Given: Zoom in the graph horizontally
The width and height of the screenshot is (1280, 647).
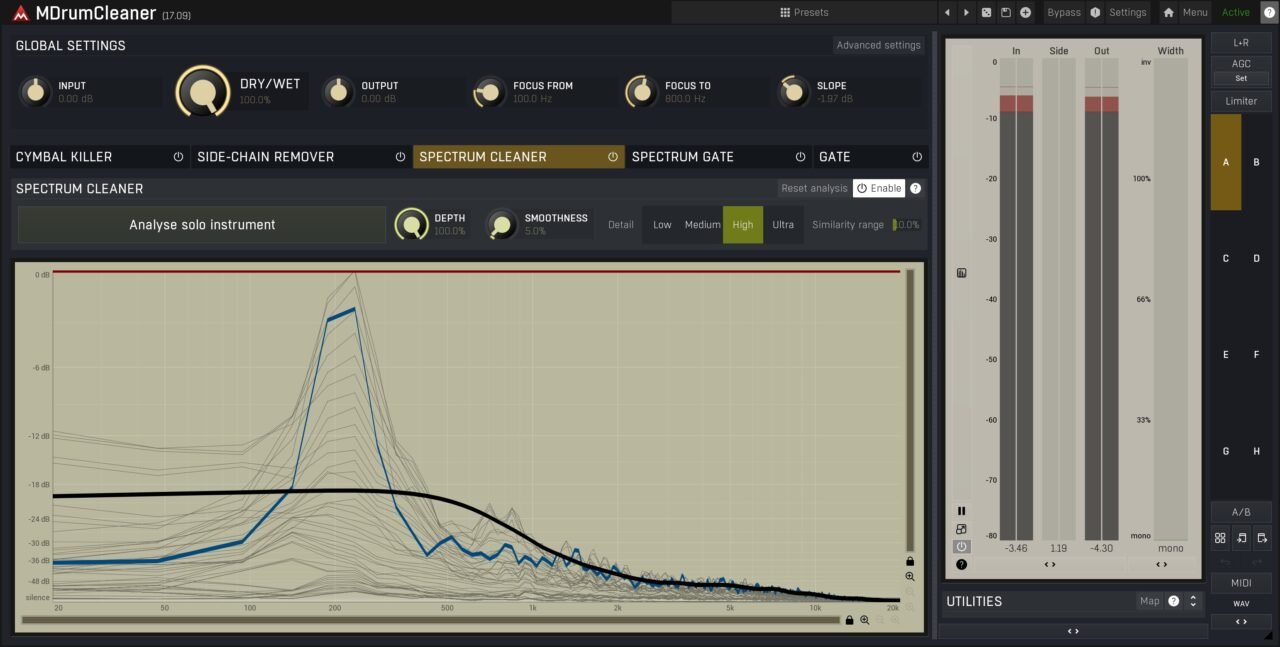Looking at the screenshot, I should point(865,620).
